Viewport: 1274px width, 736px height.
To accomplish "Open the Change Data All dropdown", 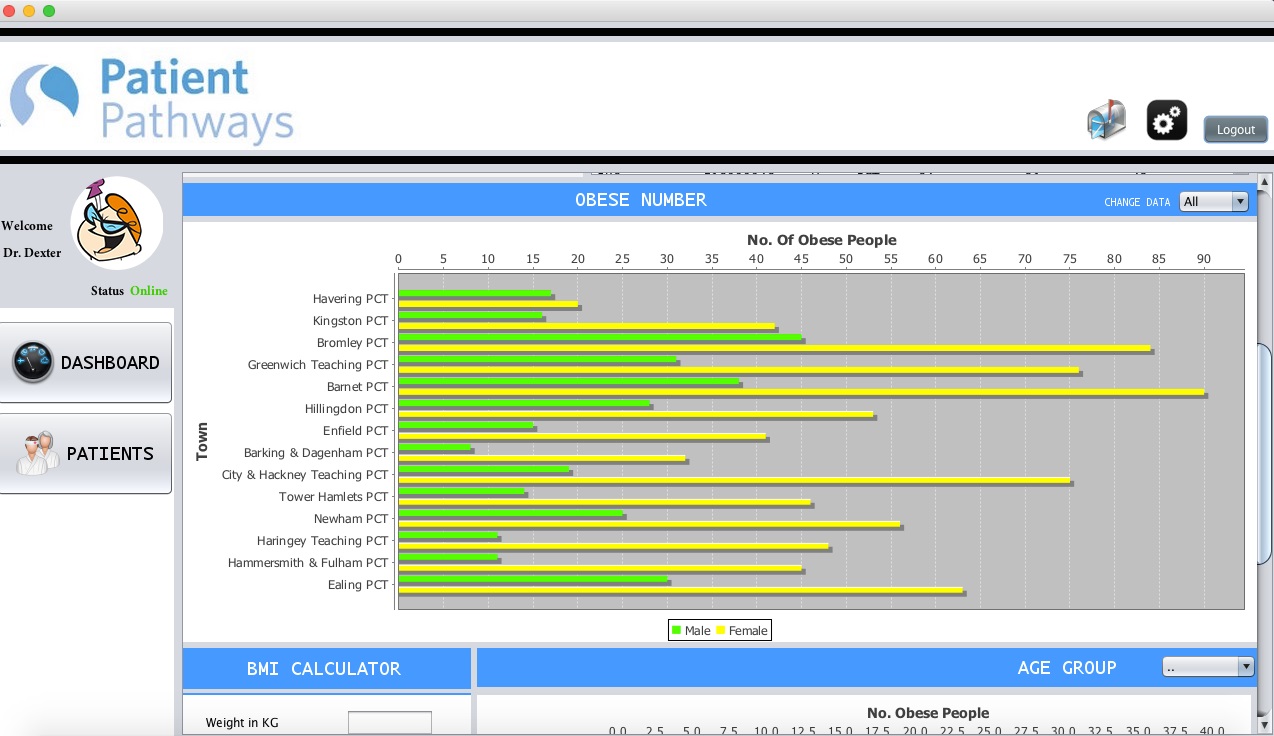I will pos(1213,201).
